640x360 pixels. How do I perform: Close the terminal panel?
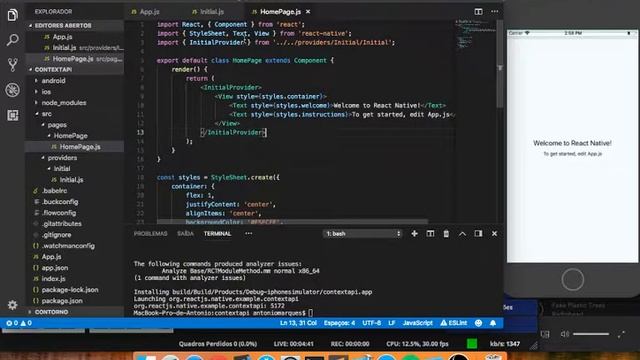point(494,233)
